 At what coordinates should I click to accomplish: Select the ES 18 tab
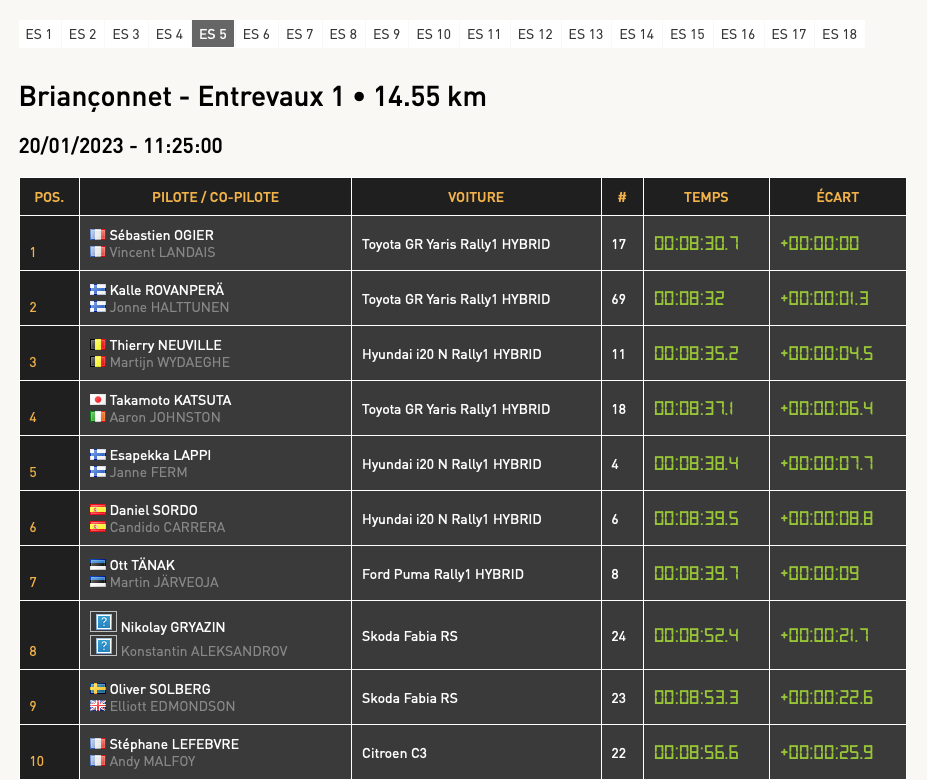[840, 34]
